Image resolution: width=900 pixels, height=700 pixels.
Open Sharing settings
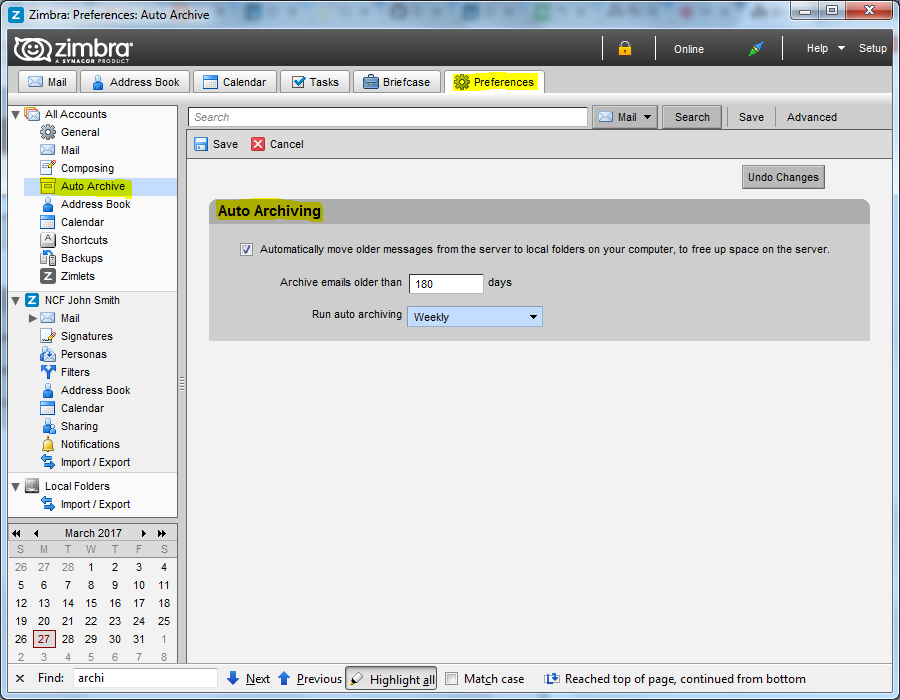click(x=79, y=426)
